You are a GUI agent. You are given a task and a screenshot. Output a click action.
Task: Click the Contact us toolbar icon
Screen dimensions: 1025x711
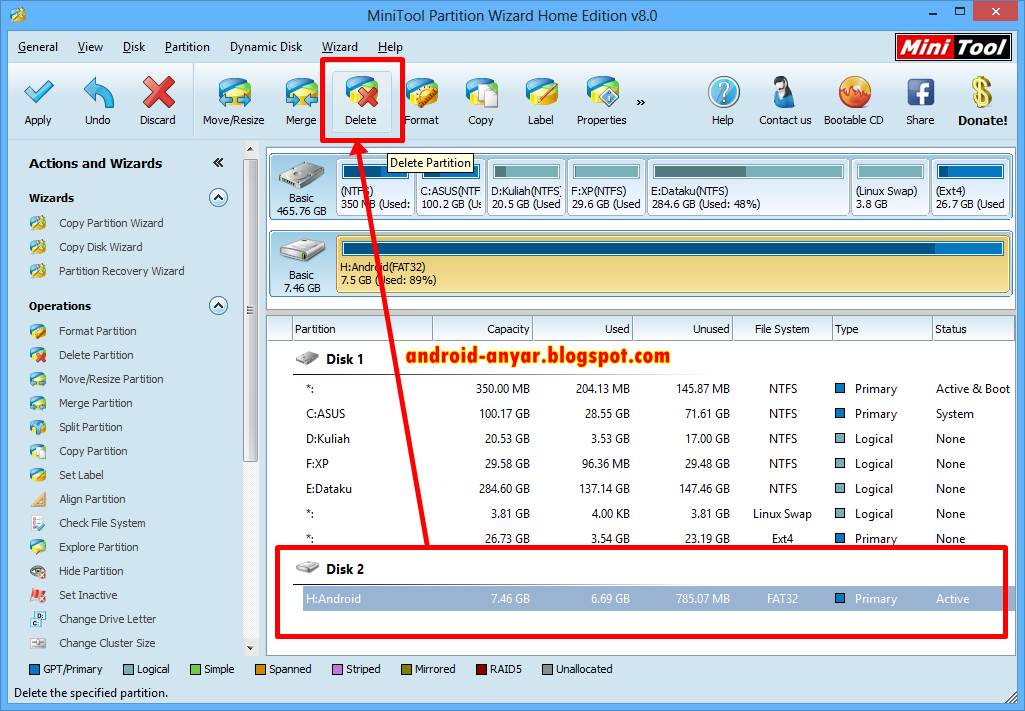(x=784, y=92)
